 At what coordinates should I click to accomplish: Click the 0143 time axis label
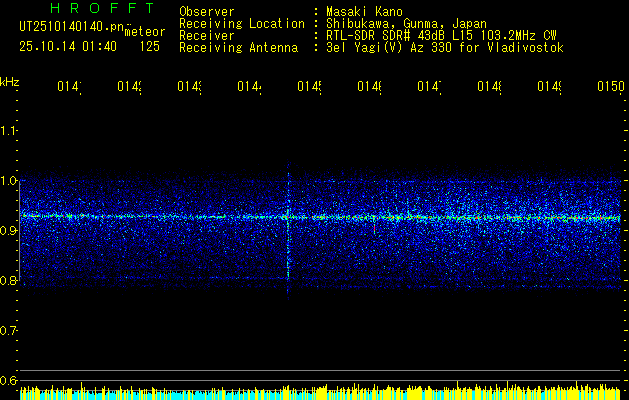click(x=189, y=87)
